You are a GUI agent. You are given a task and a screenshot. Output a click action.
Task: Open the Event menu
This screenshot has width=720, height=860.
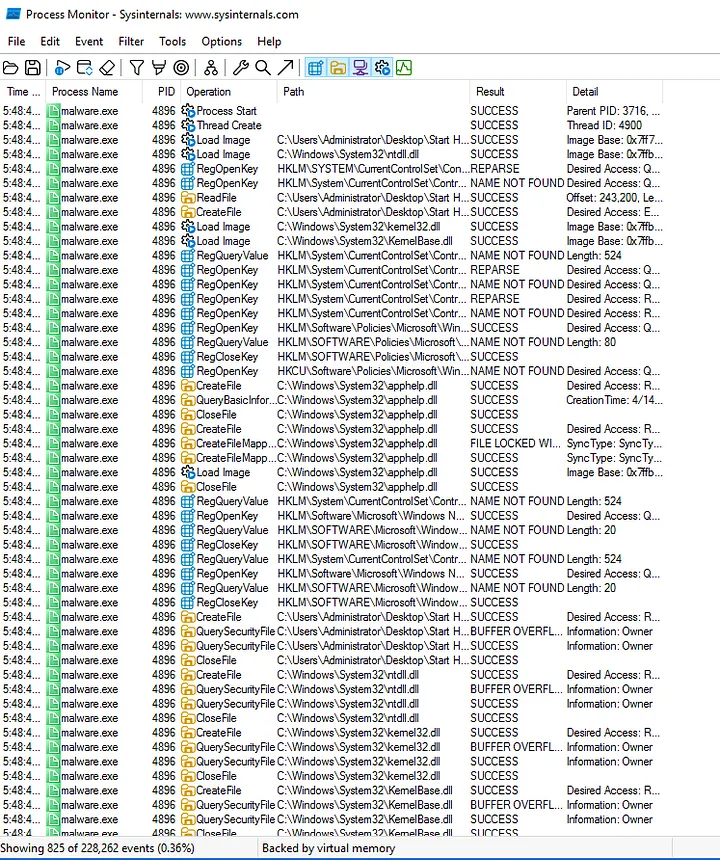89,42
